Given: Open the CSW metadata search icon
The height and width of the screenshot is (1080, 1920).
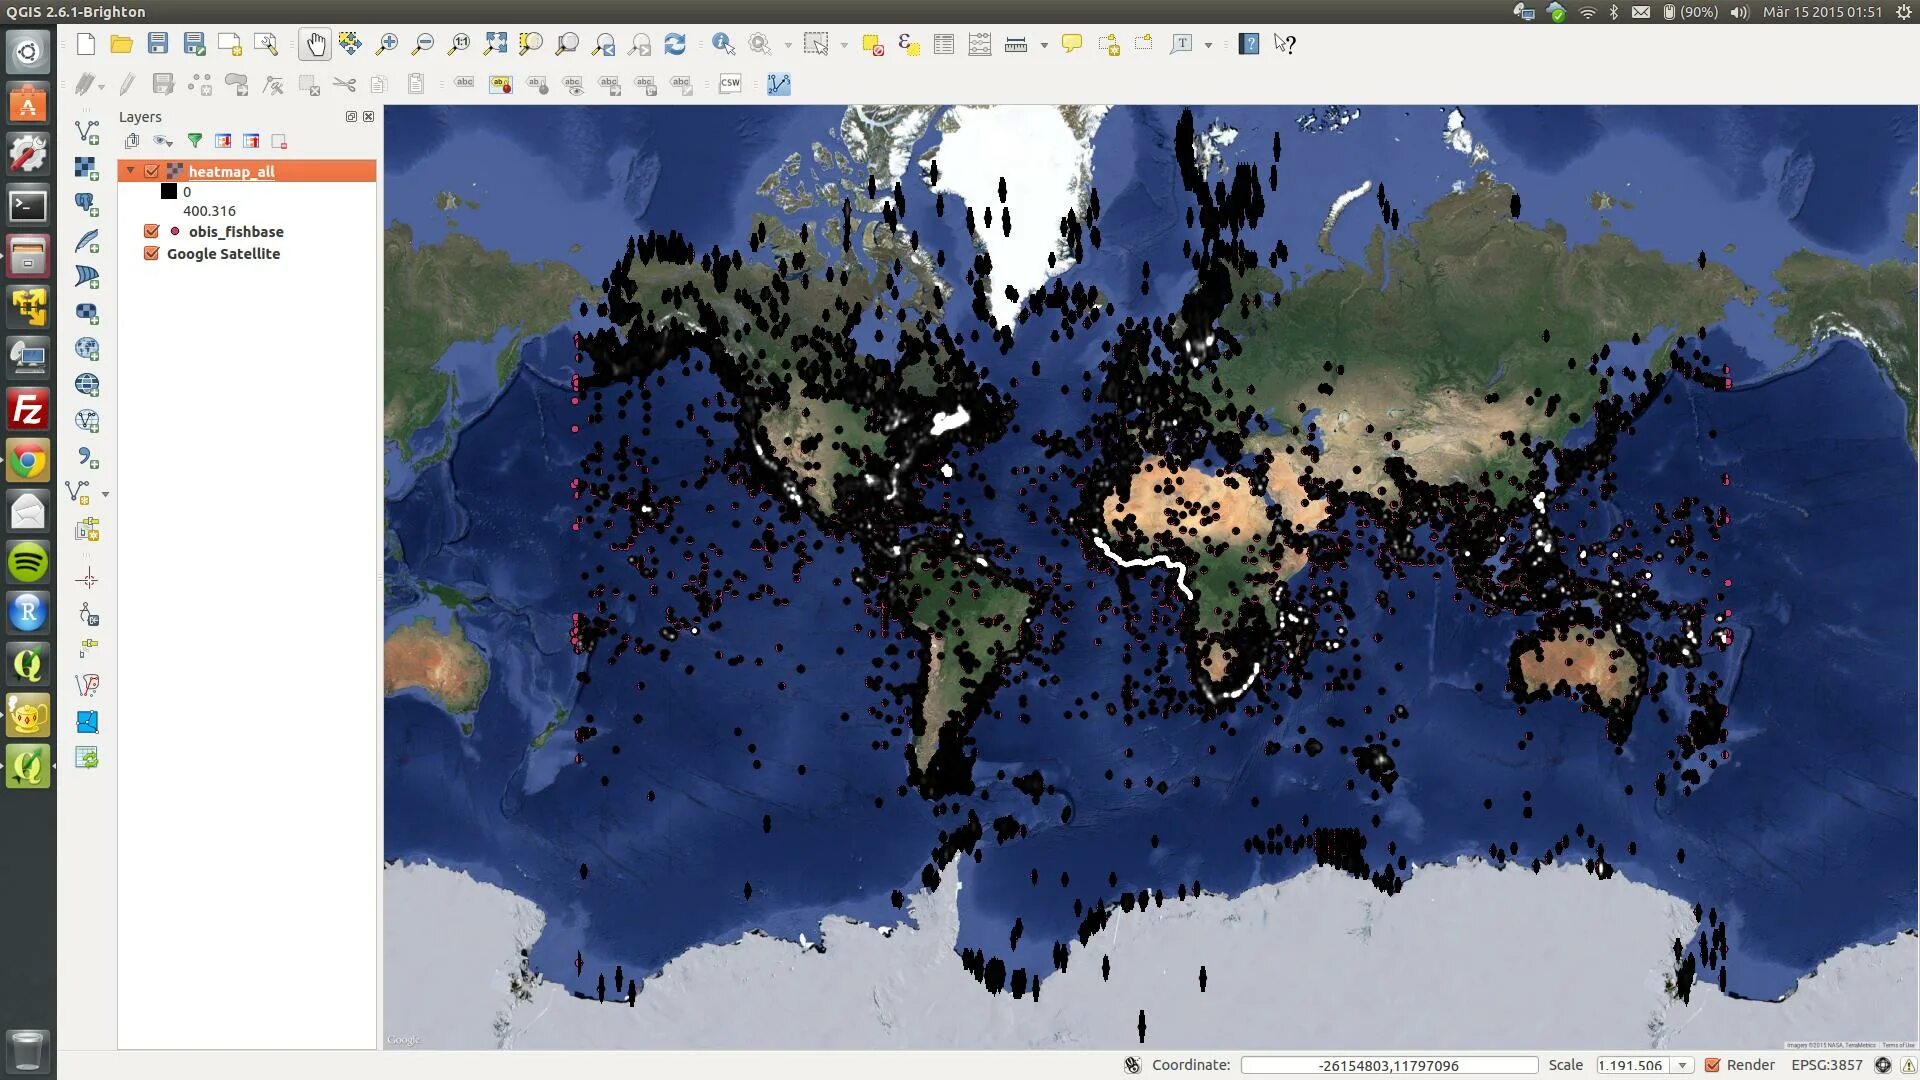Looking at the screenshot, I should (730, 84).
